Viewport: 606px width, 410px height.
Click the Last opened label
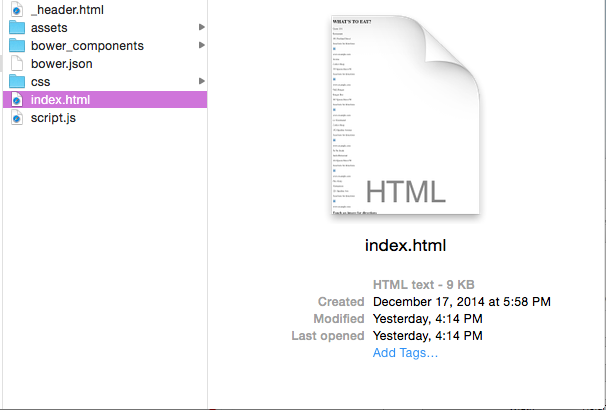(x=328, y=336)
